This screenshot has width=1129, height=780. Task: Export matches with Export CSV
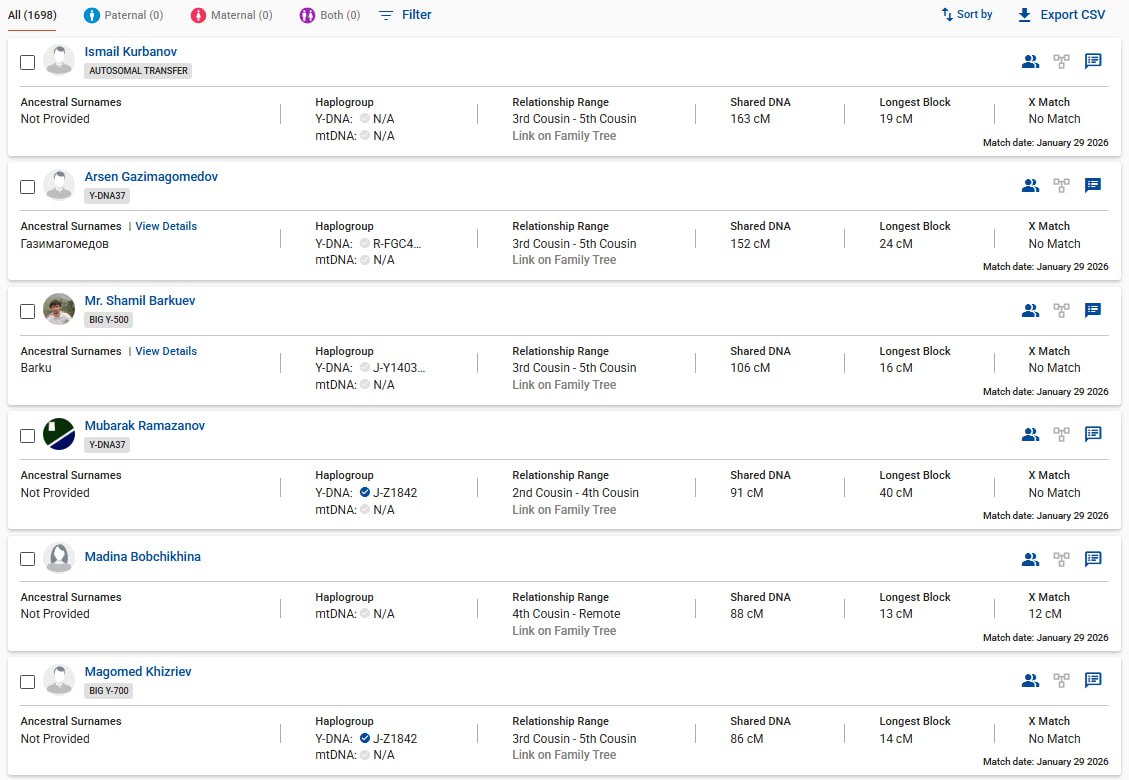coord(1061,15)
